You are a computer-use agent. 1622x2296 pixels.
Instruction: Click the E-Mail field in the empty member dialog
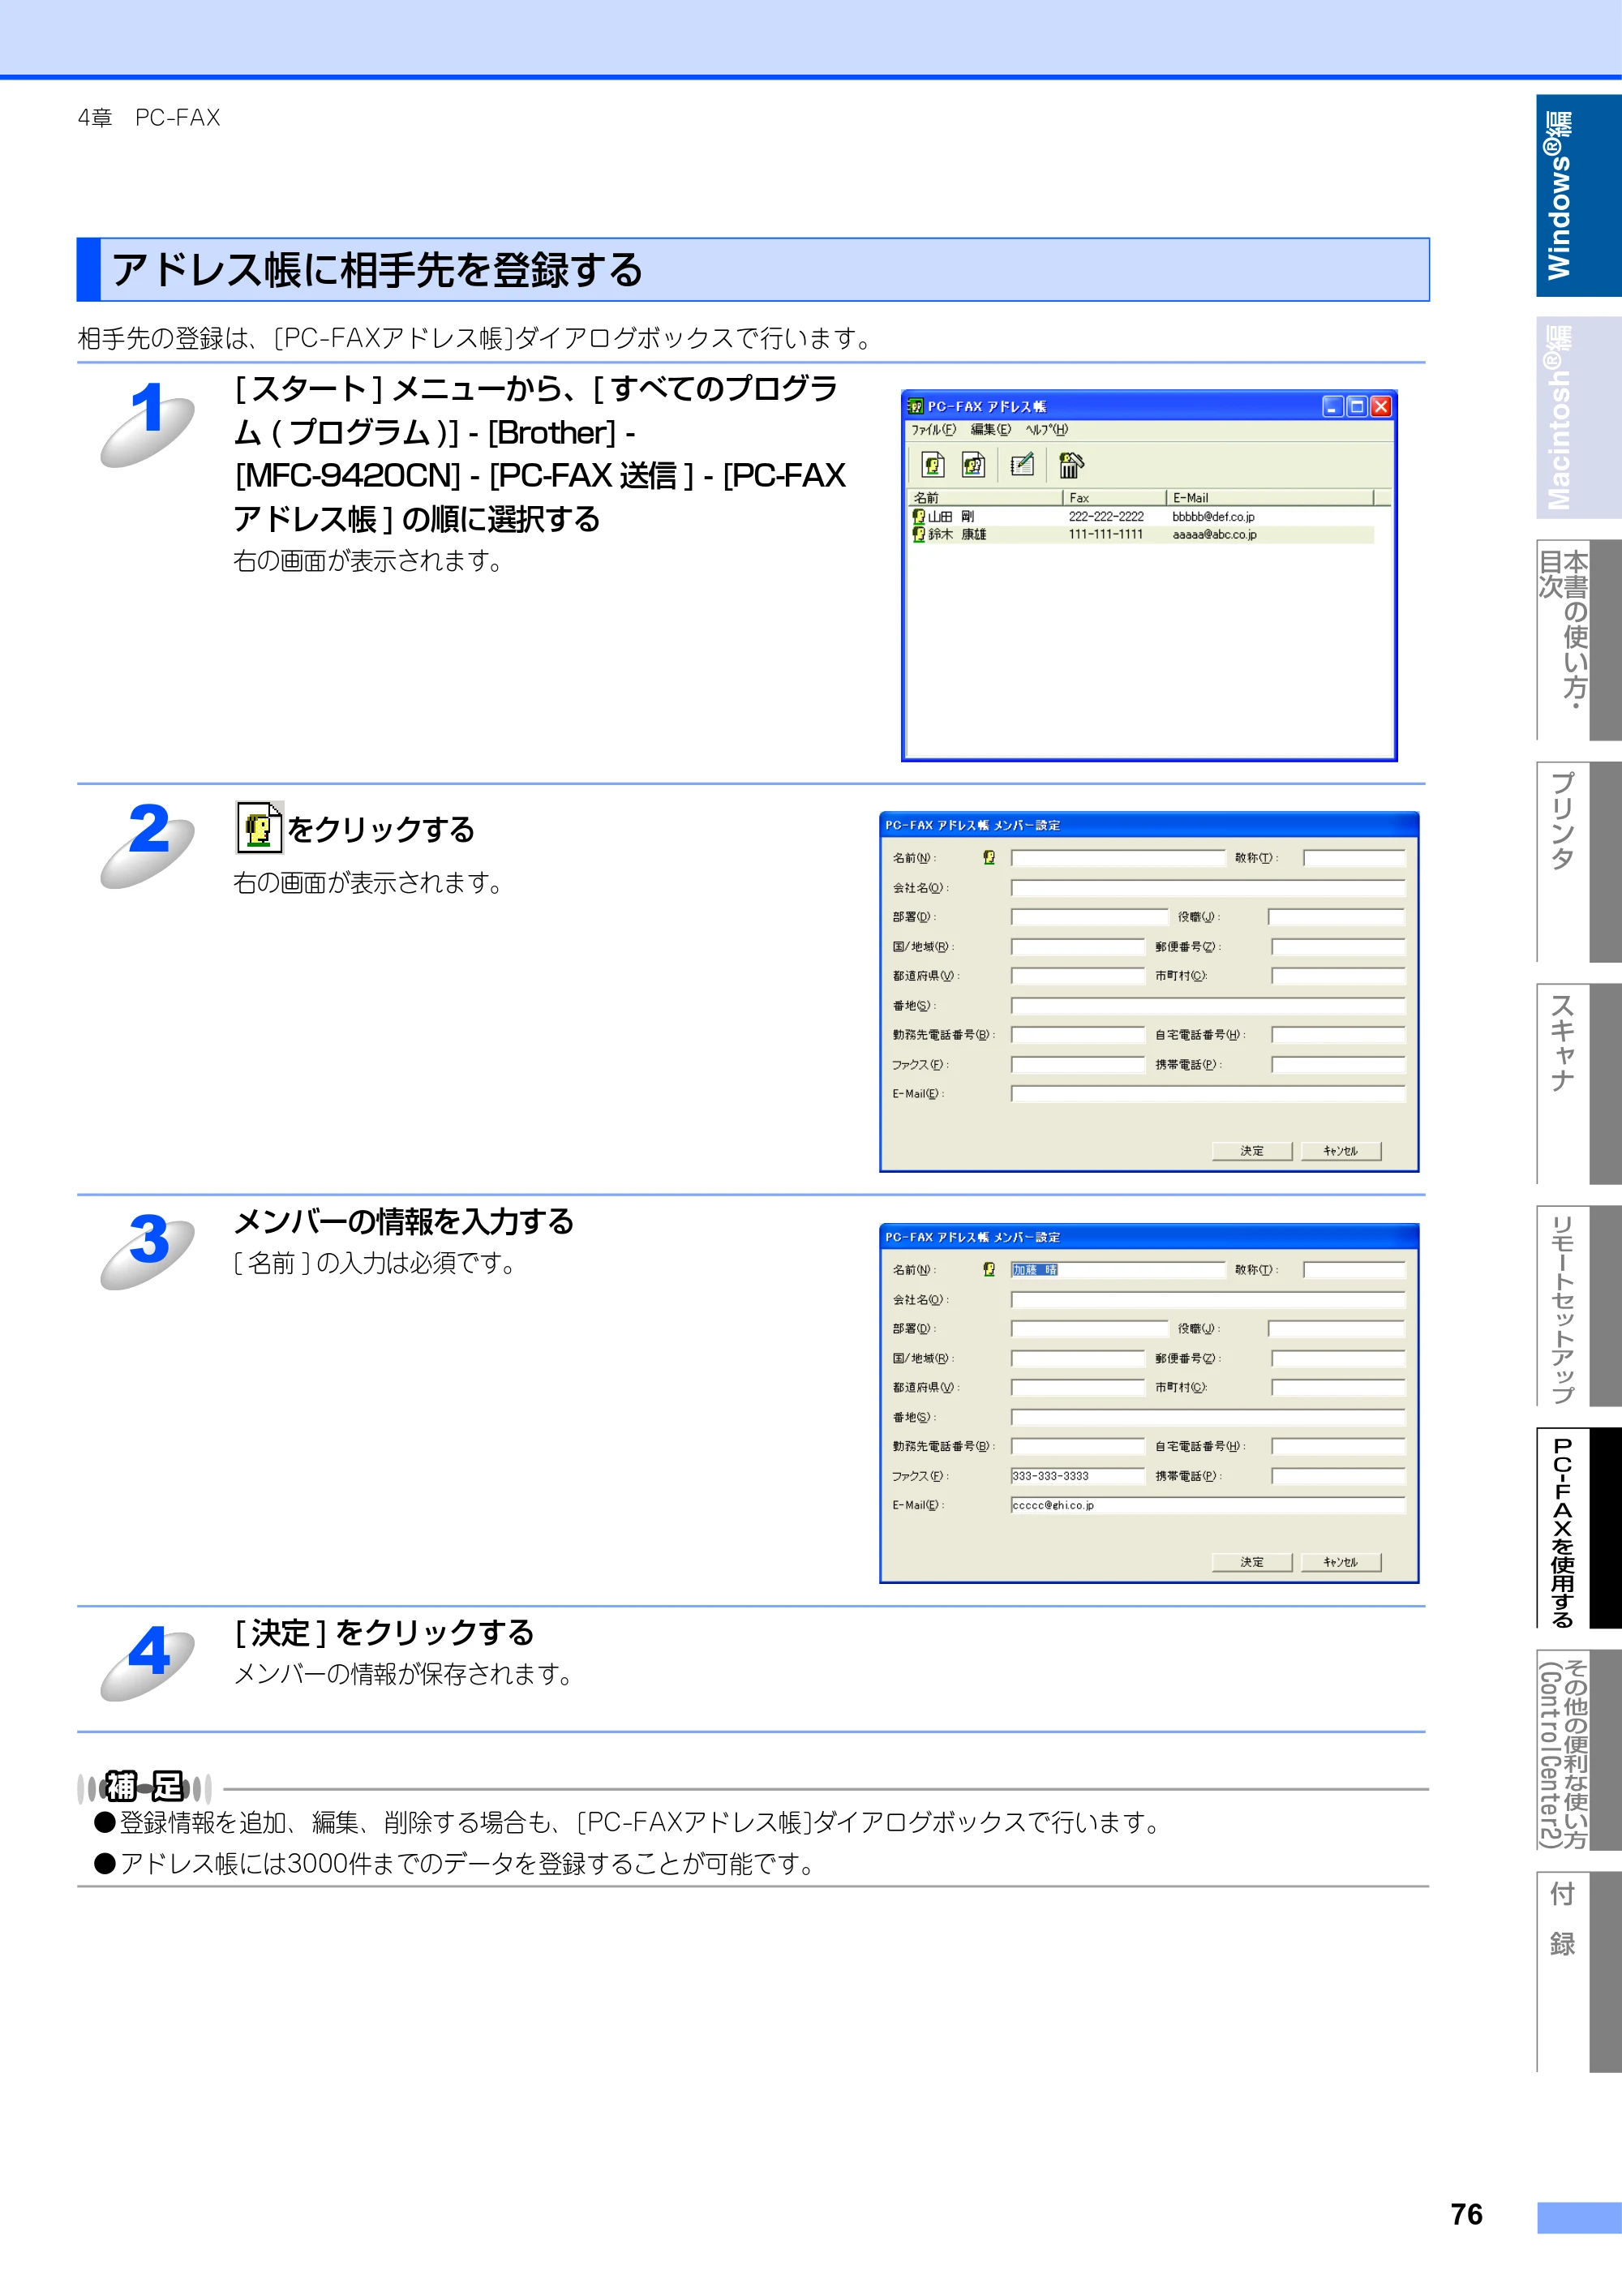coord(1208,1094)
